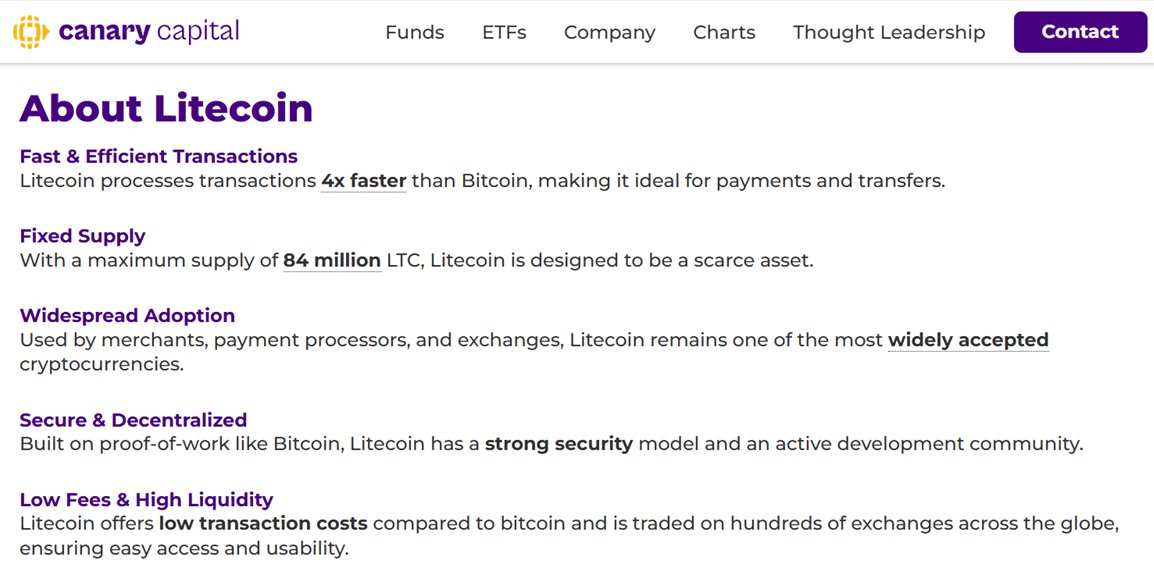The image size is (1154, 576).
Task: Click the bold "strong security" text
Action: [x=558, y=444]
